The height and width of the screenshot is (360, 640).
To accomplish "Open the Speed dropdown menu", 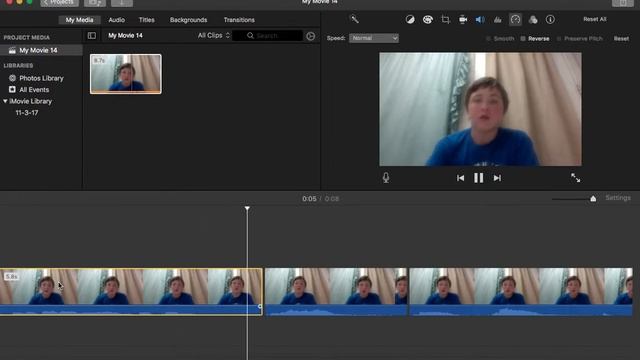I will [x=374, y=38].
